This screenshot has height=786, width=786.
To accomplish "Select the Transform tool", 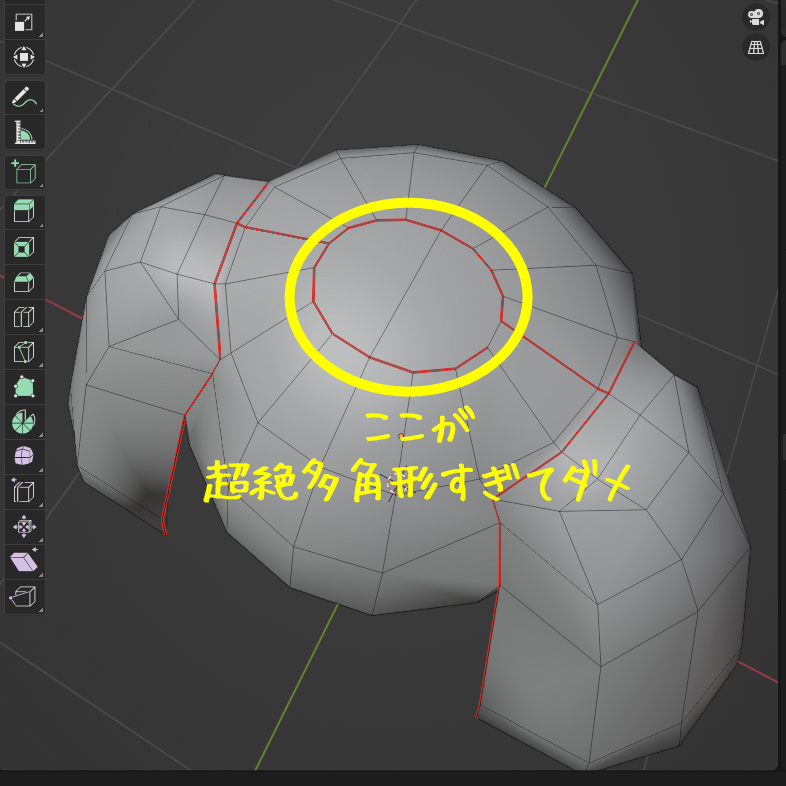I will (x=24, y=57).
